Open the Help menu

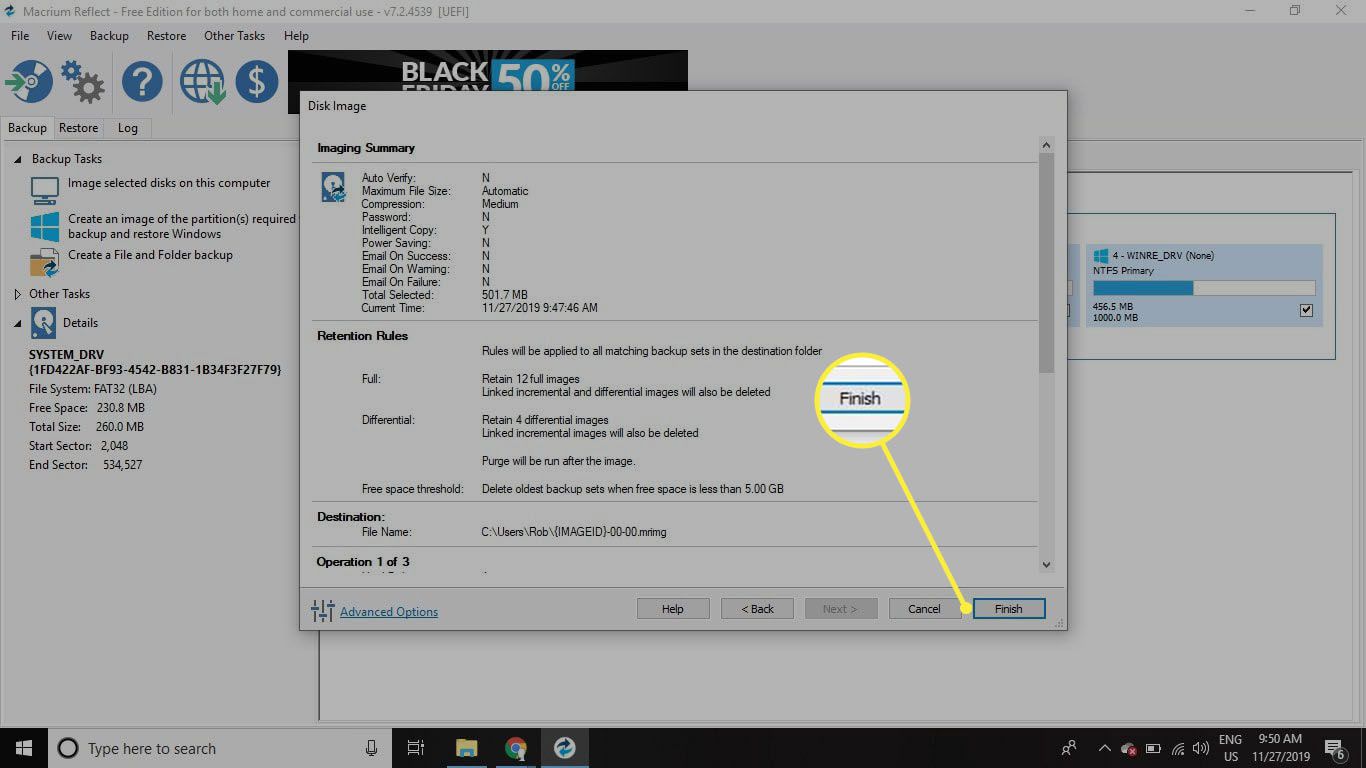296,36
